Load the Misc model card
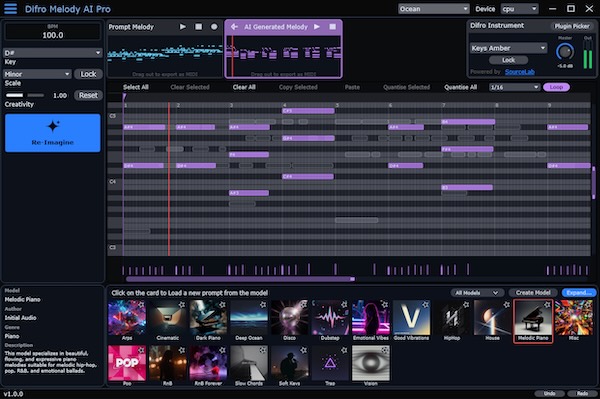Screen dimensions: 600x399 (574, 320)
